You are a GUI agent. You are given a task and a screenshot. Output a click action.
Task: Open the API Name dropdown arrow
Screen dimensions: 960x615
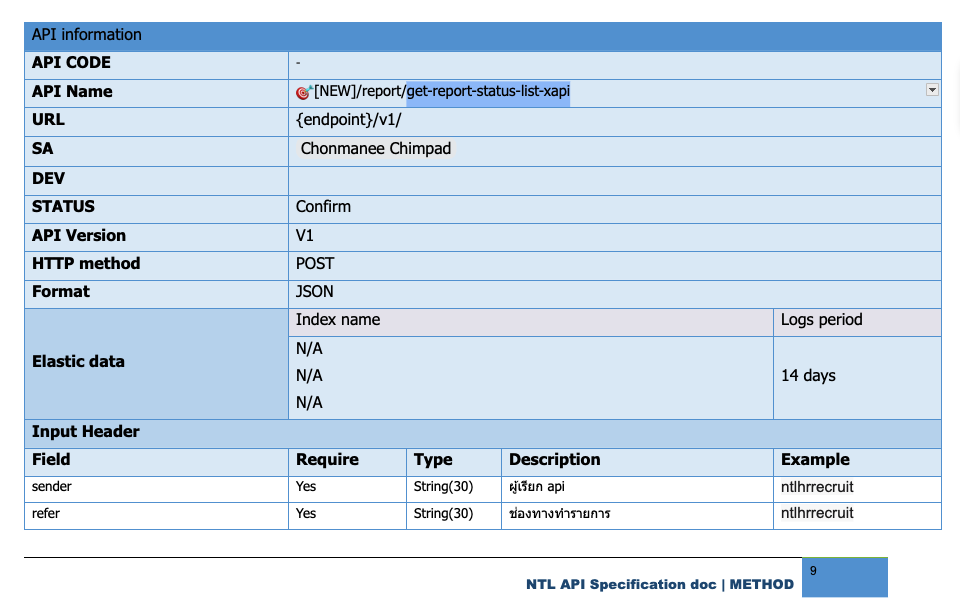coord(932,90)
